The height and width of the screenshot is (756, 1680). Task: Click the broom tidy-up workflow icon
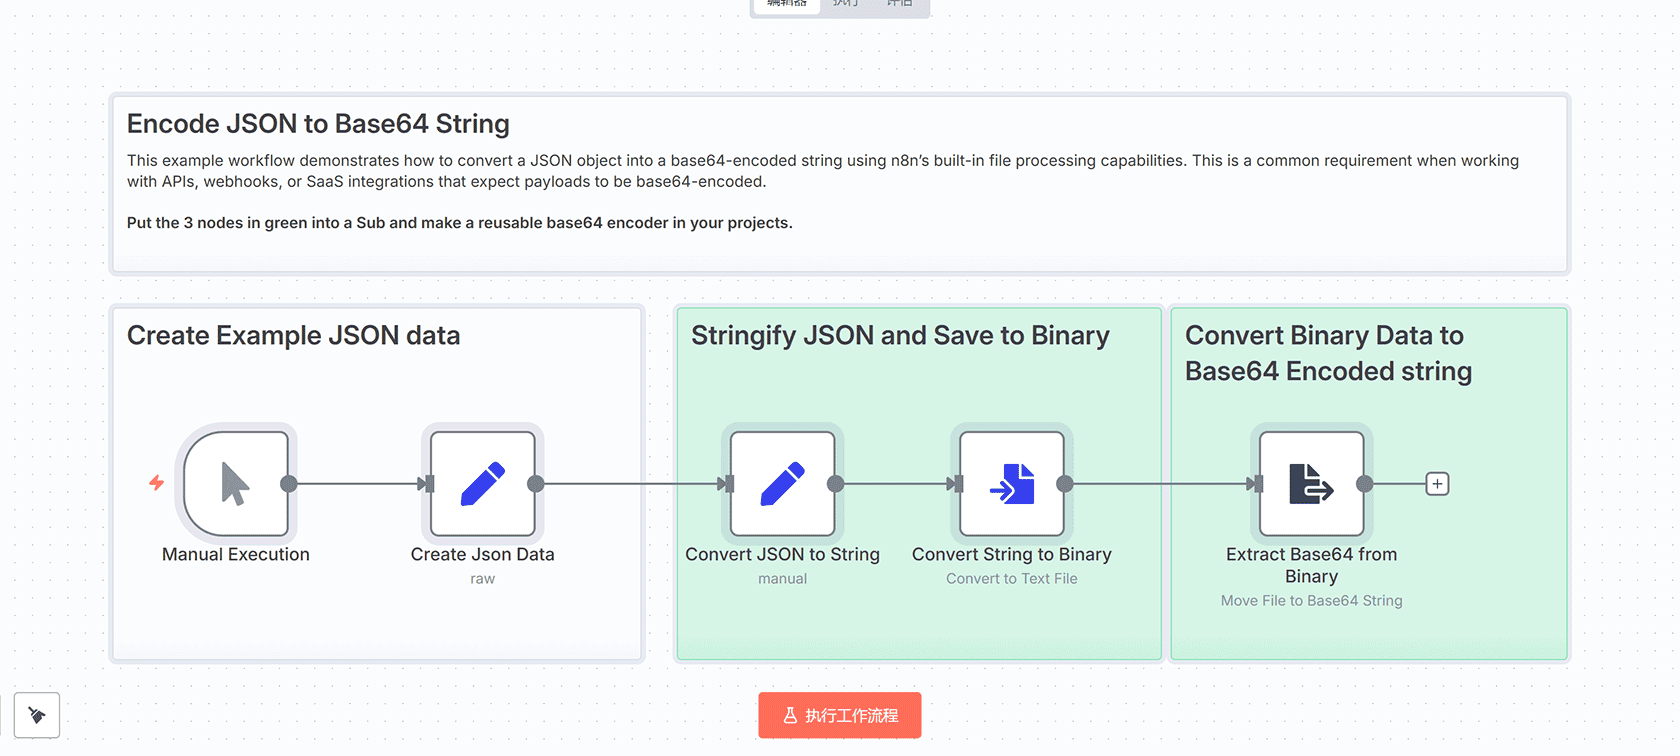click(x=37, y=715)
